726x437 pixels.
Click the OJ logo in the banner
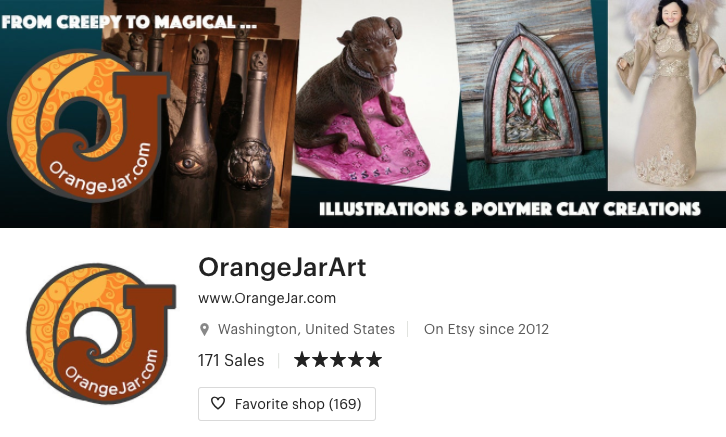tap(88, 126)
